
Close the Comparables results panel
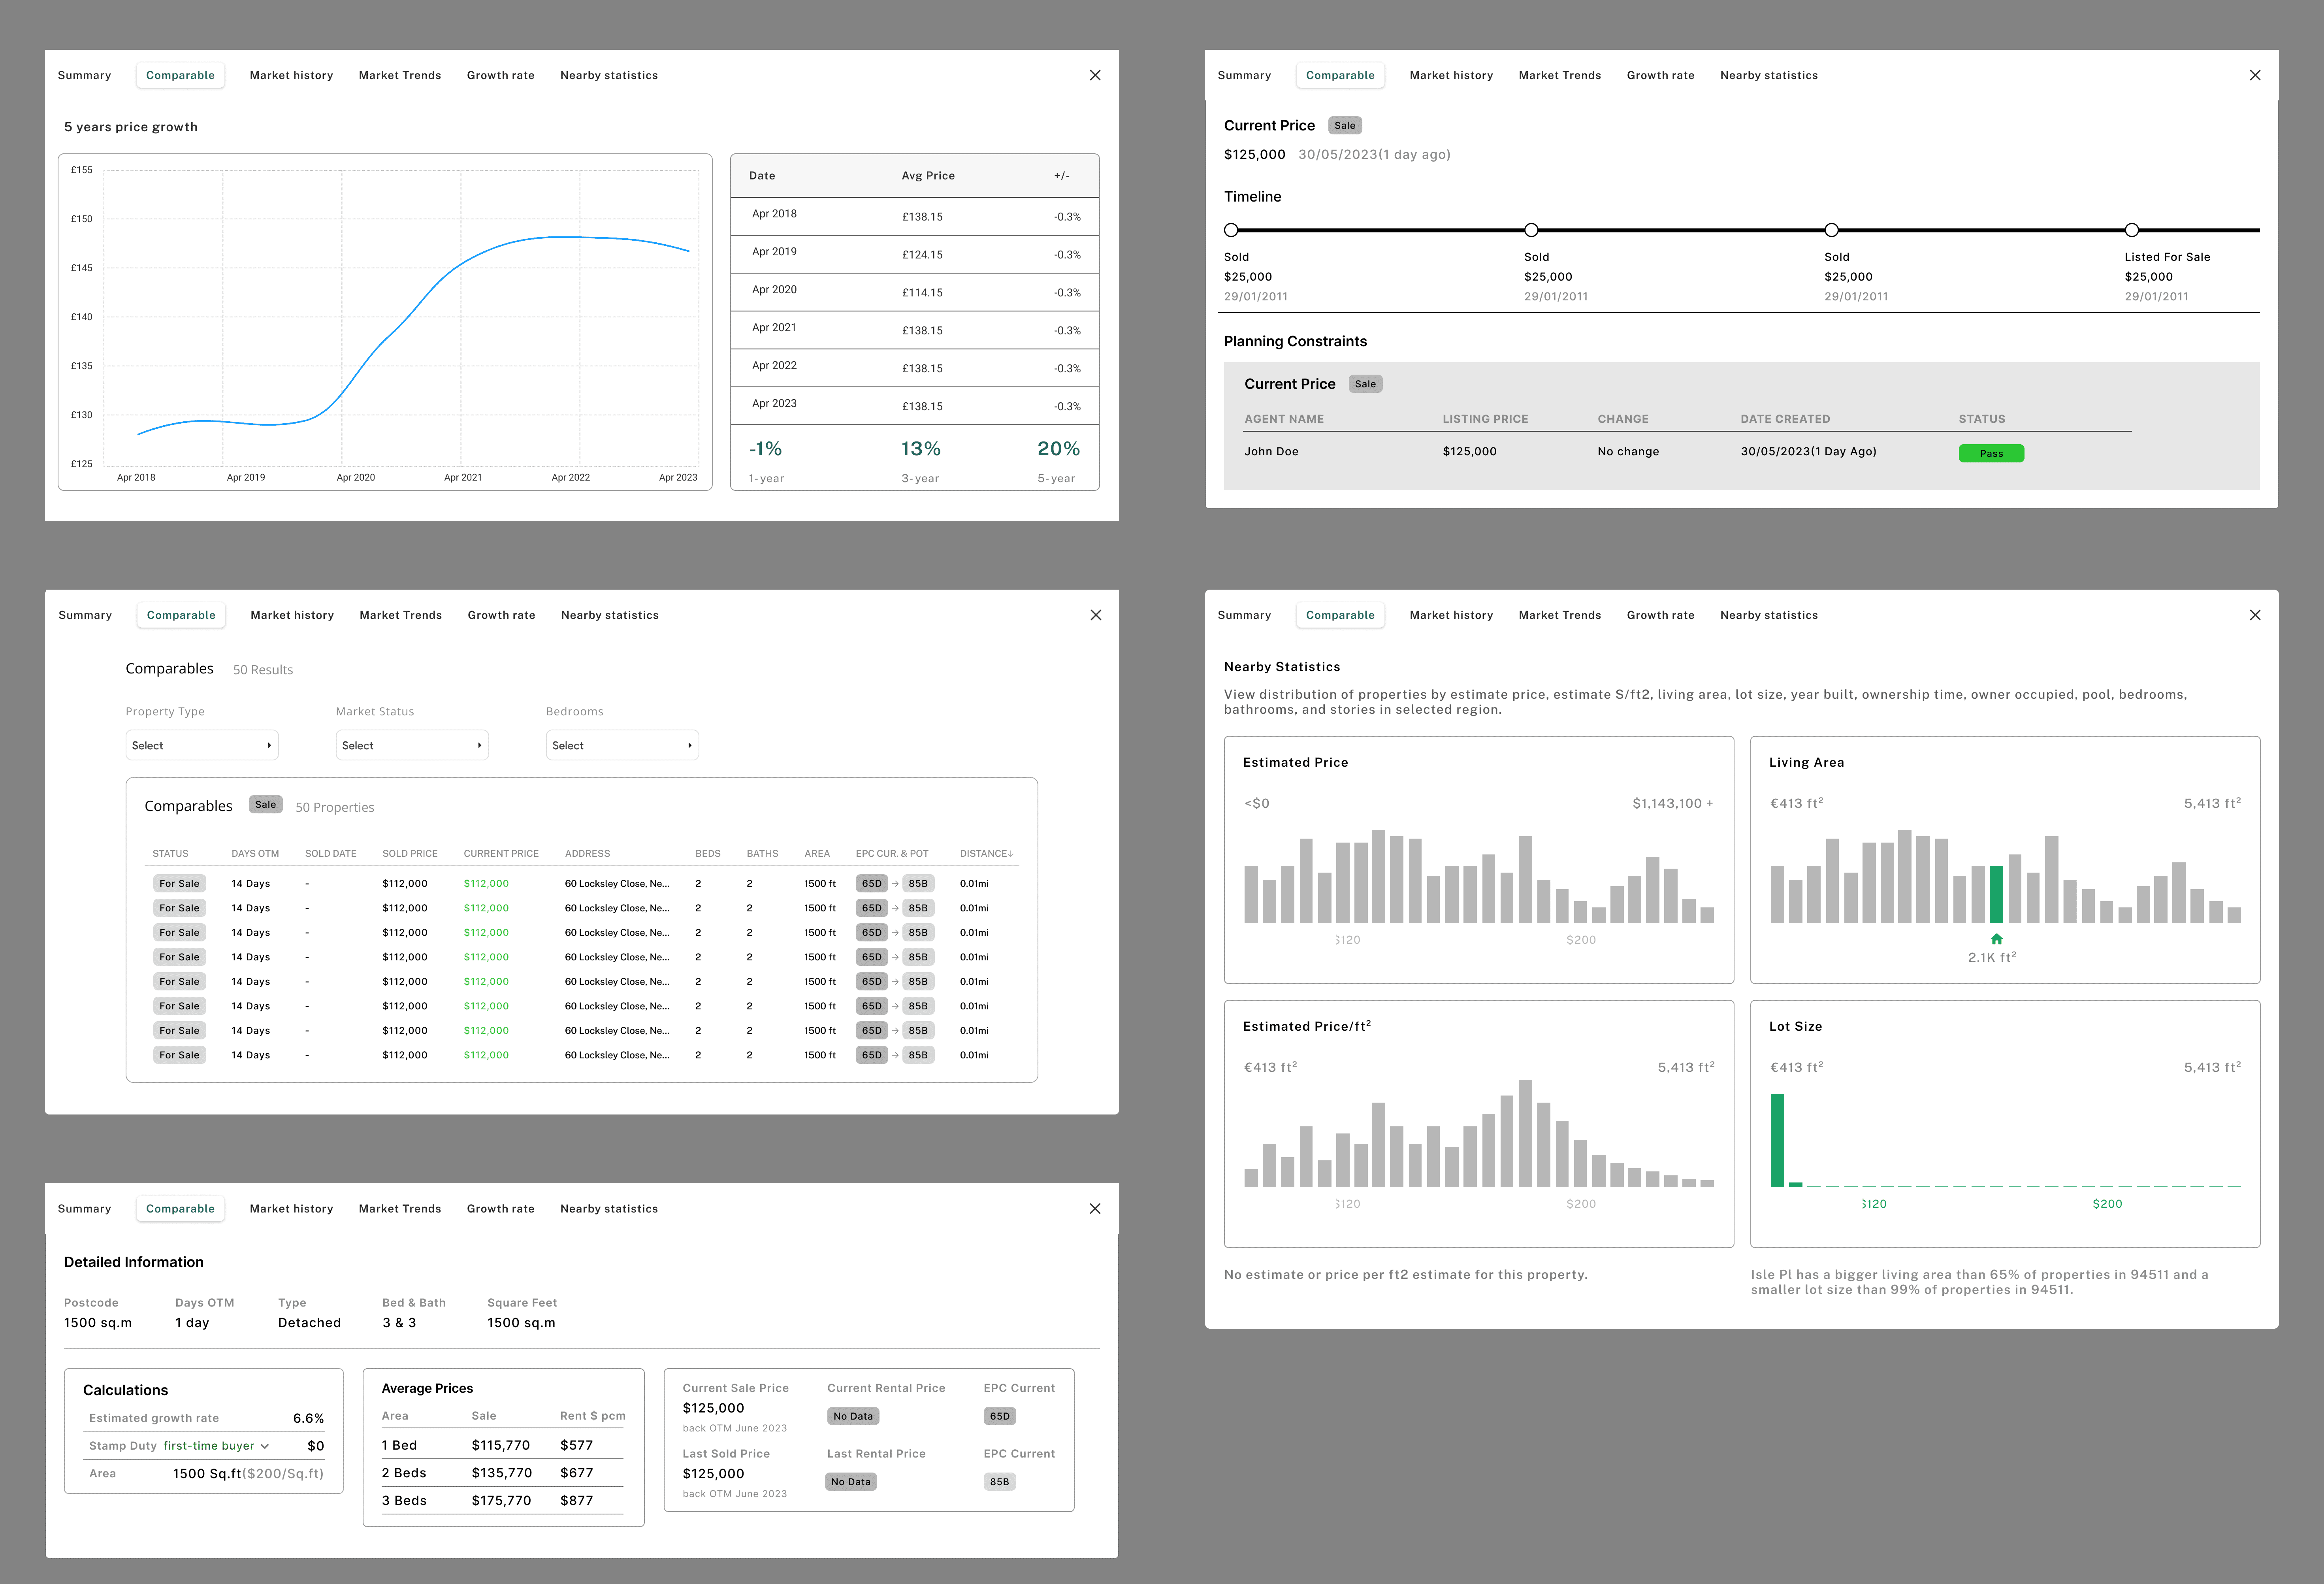pos(1096,615)
